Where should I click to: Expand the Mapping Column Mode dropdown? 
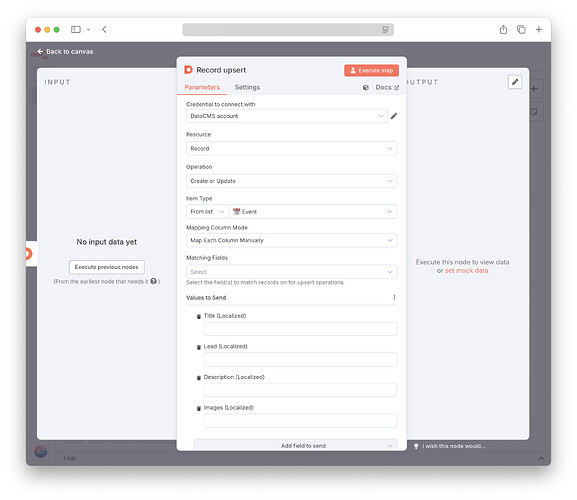(291, 240)
